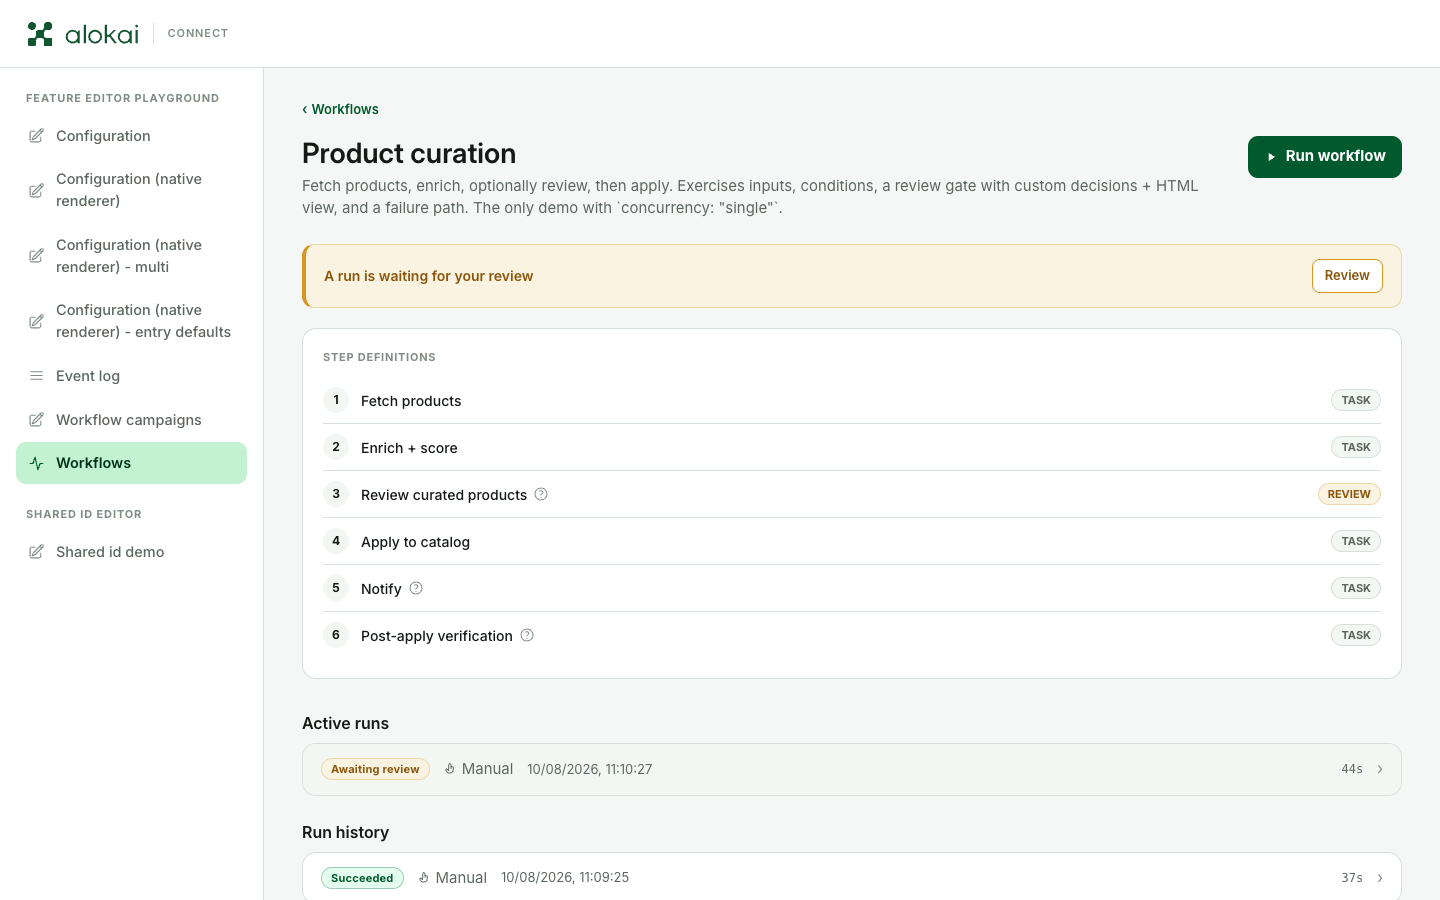This screenshot has height=900, width=1440.
Task: Expand the Awaiting review run chevron
Action: tap(1380, 769)
